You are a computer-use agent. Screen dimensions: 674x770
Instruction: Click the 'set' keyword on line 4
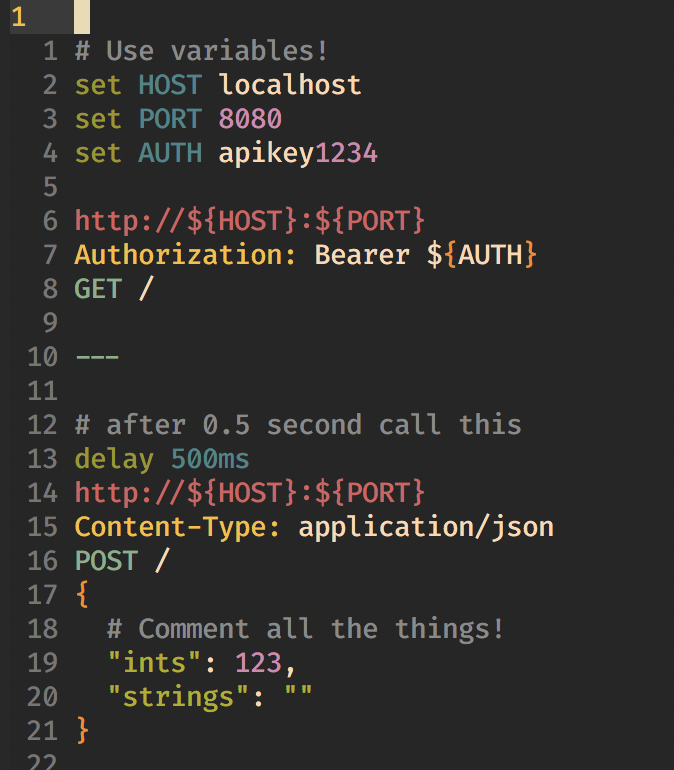[x=98, y=153]
